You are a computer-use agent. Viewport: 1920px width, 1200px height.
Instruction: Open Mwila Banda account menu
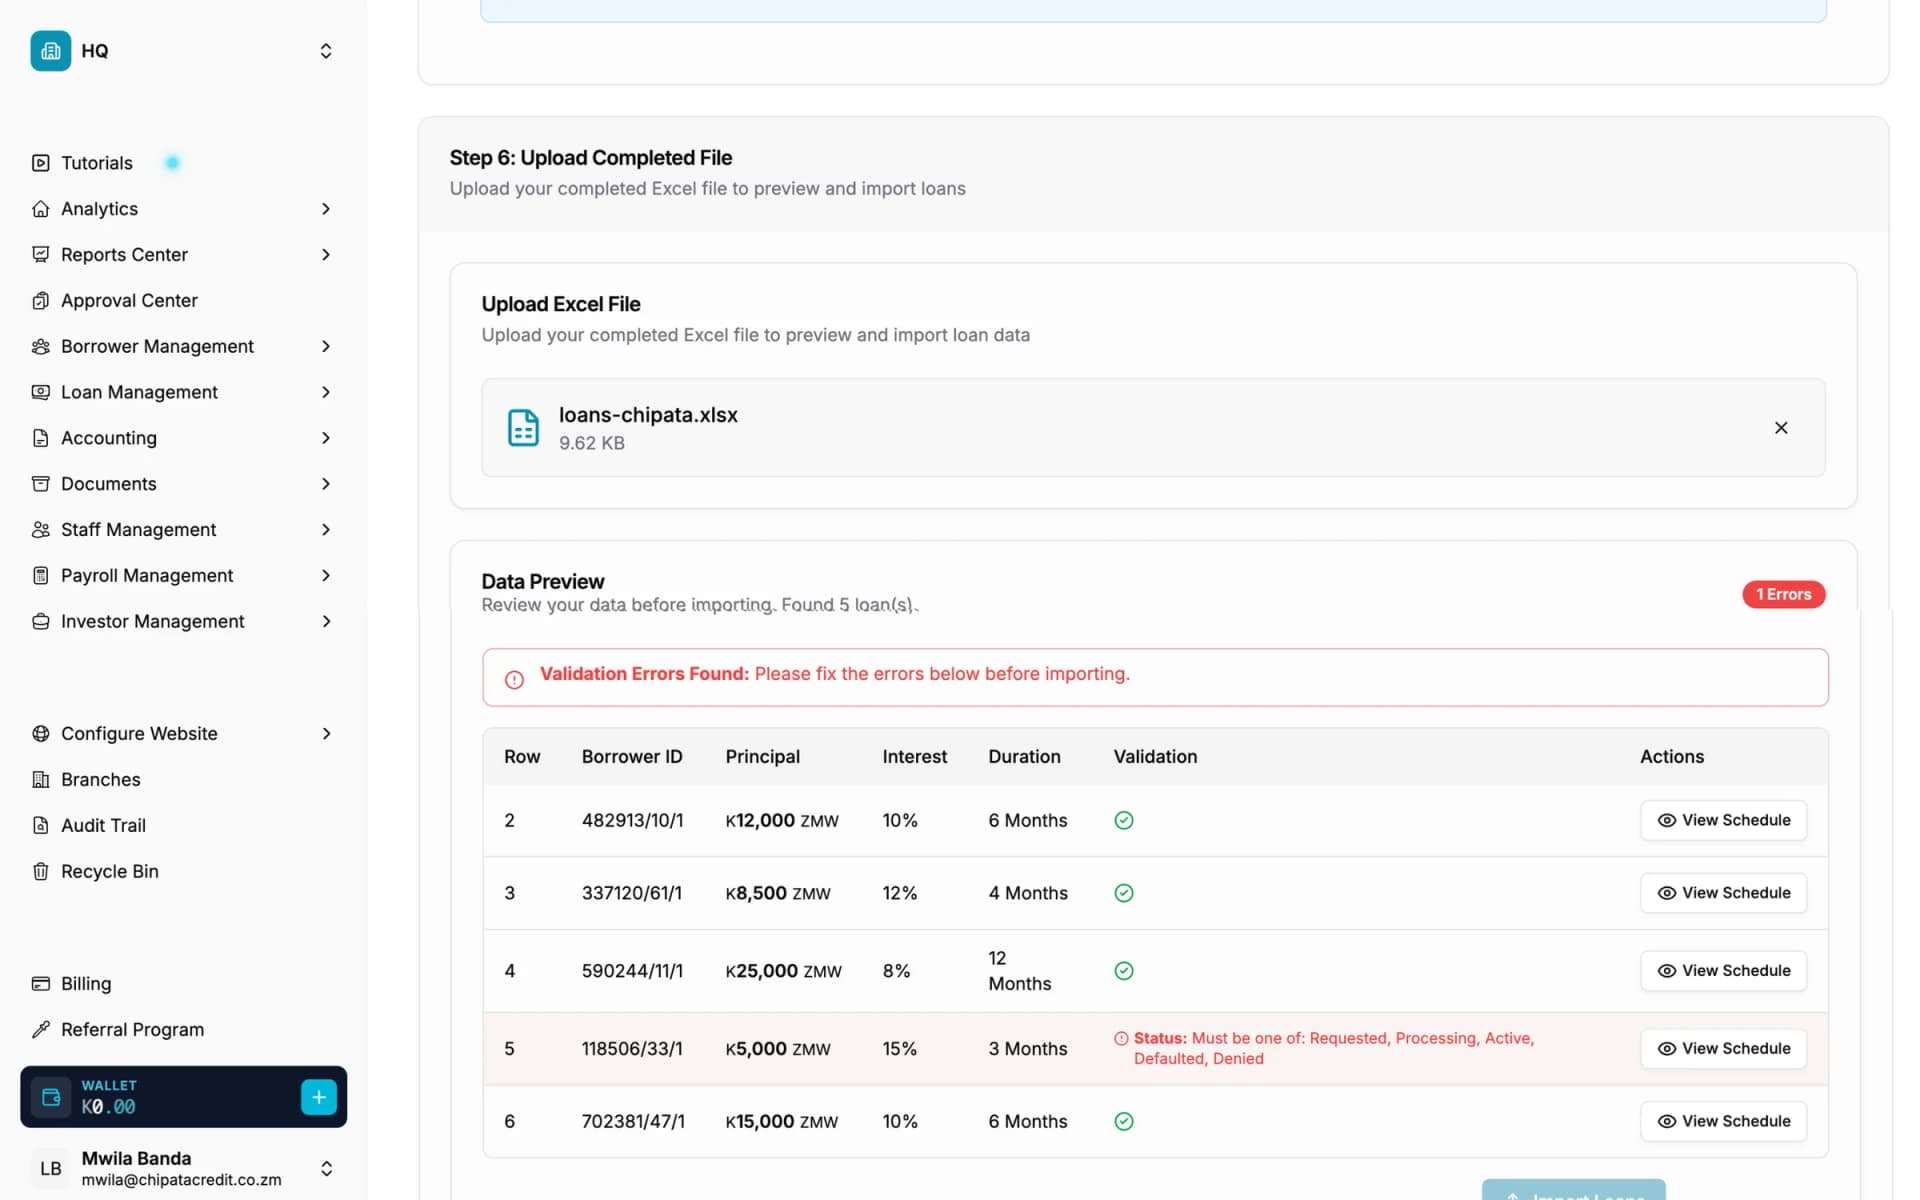click(184, 1168)
